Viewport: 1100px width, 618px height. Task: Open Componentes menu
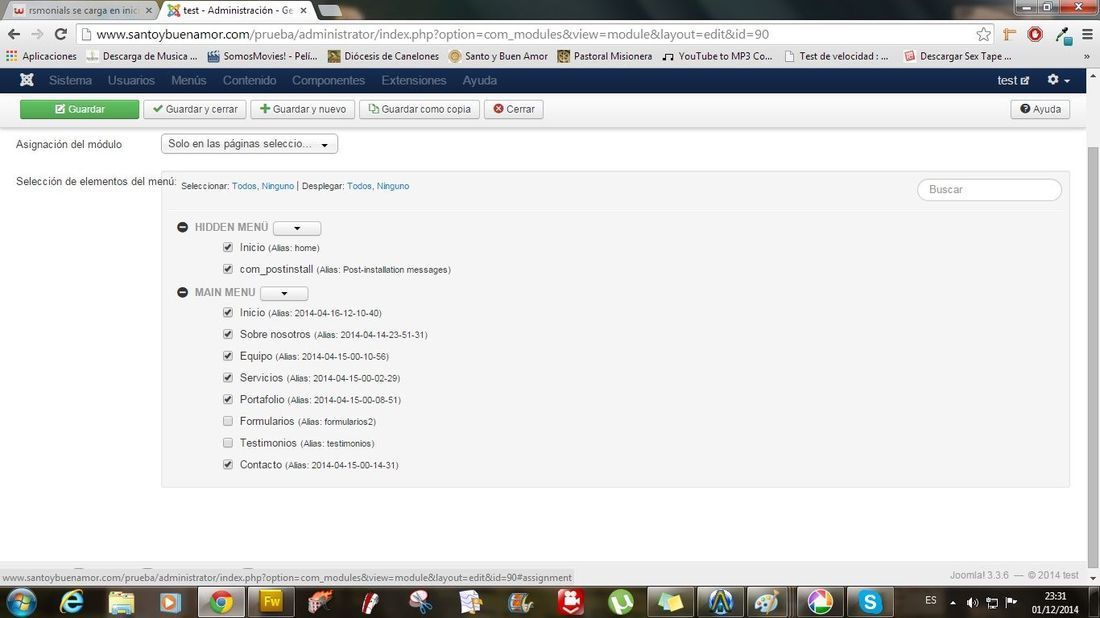(328, 80)
